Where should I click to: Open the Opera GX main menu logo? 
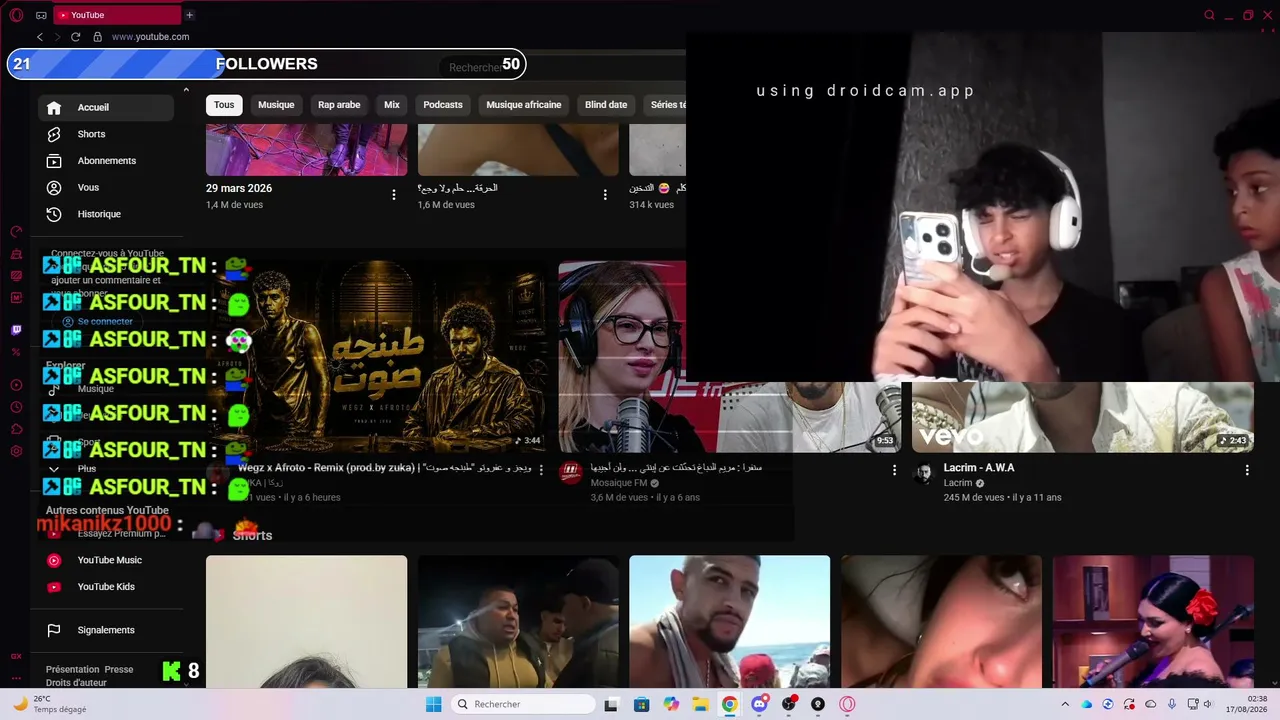pyautogui.click(x=16, y=15)
